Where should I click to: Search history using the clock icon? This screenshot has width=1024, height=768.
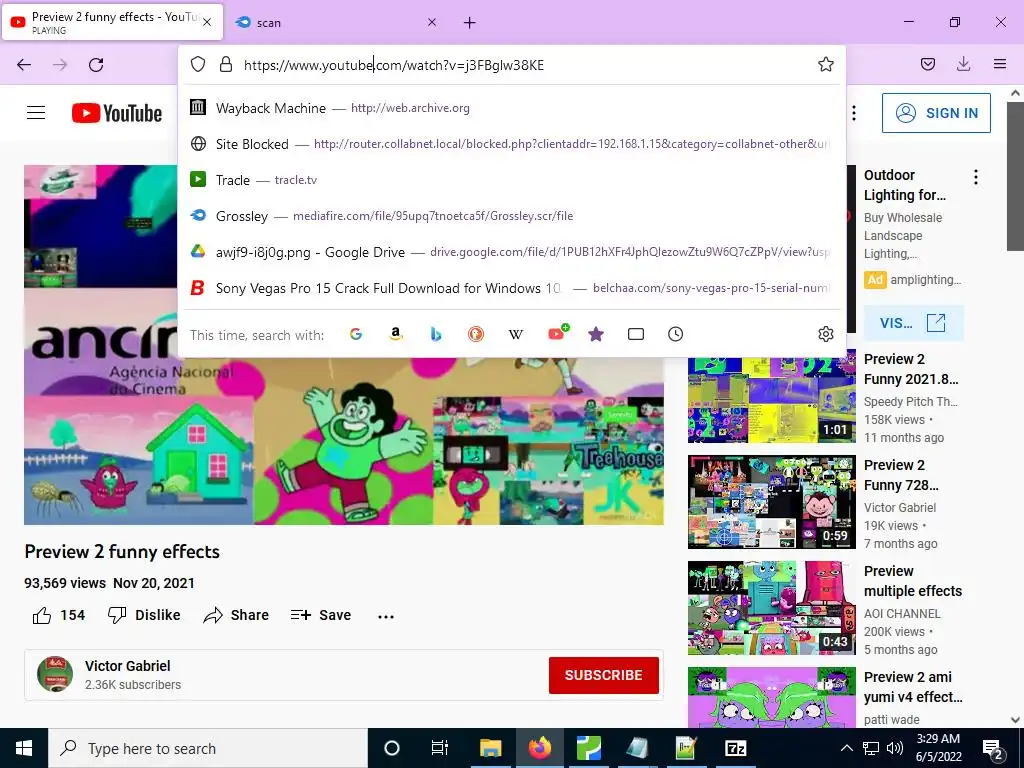[x=675, y=334]
